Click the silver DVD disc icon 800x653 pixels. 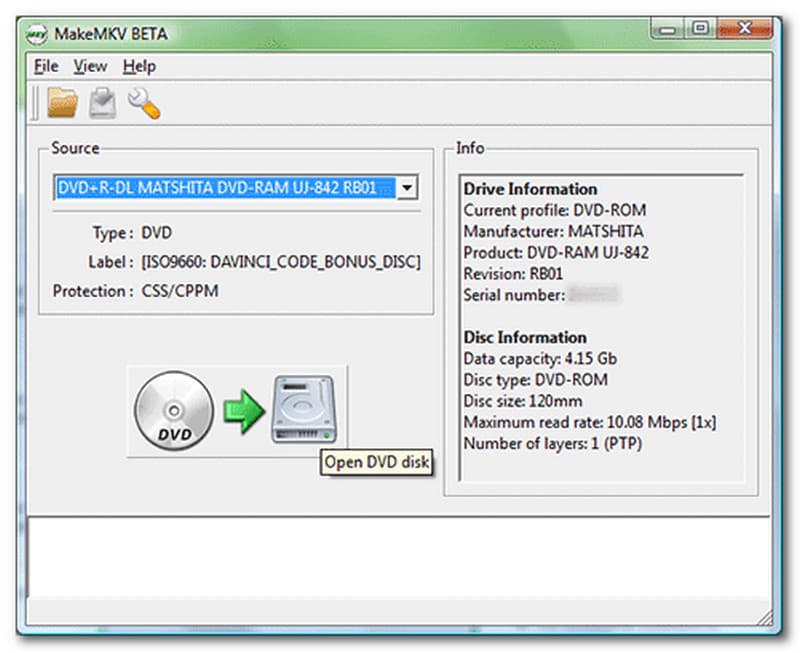[173, 409]
